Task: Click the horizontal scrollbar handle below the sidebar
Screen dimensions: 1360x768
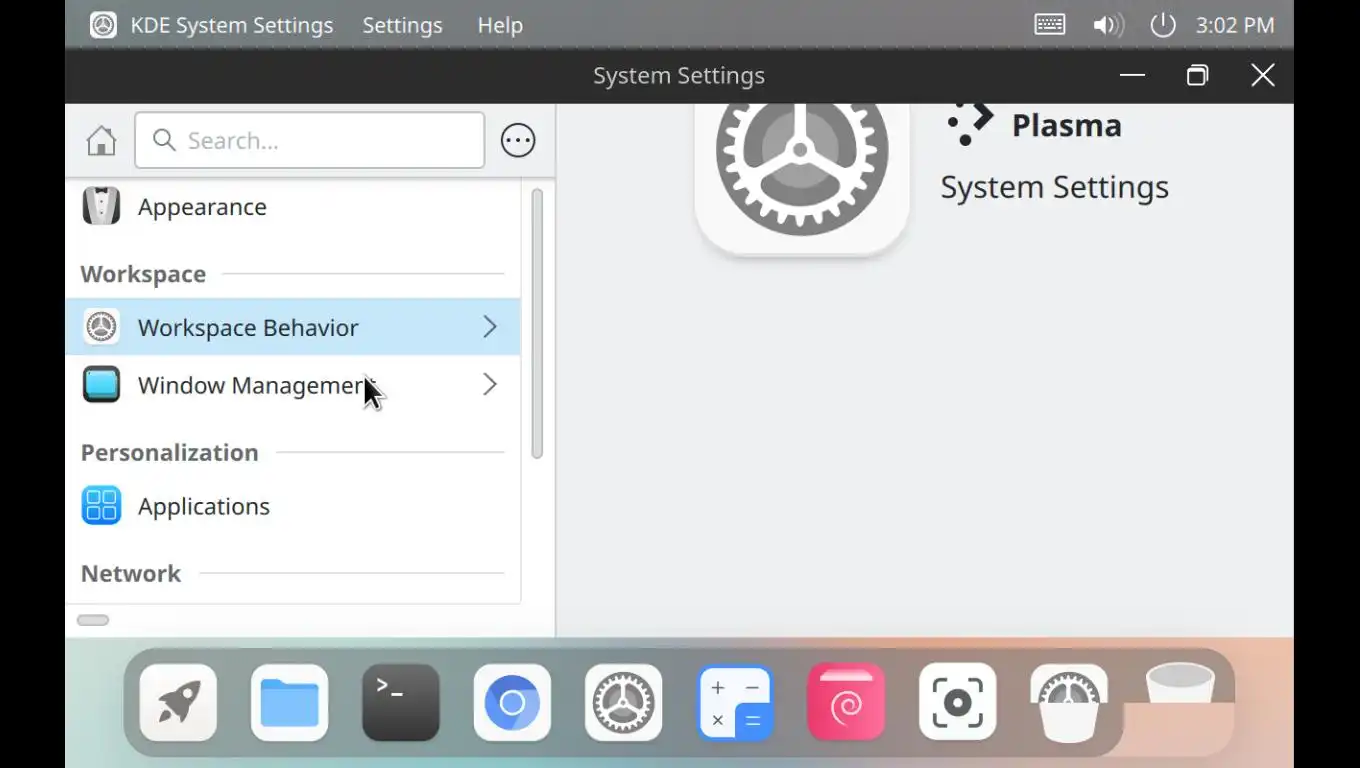Action: [x=93, y=620]
